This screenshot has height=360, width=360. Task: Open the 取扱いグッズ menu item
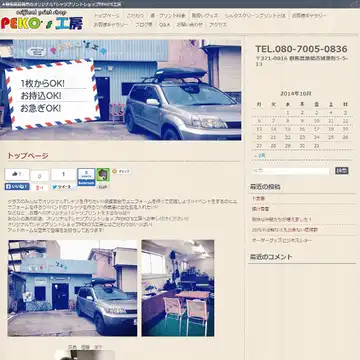pos(205,16)
